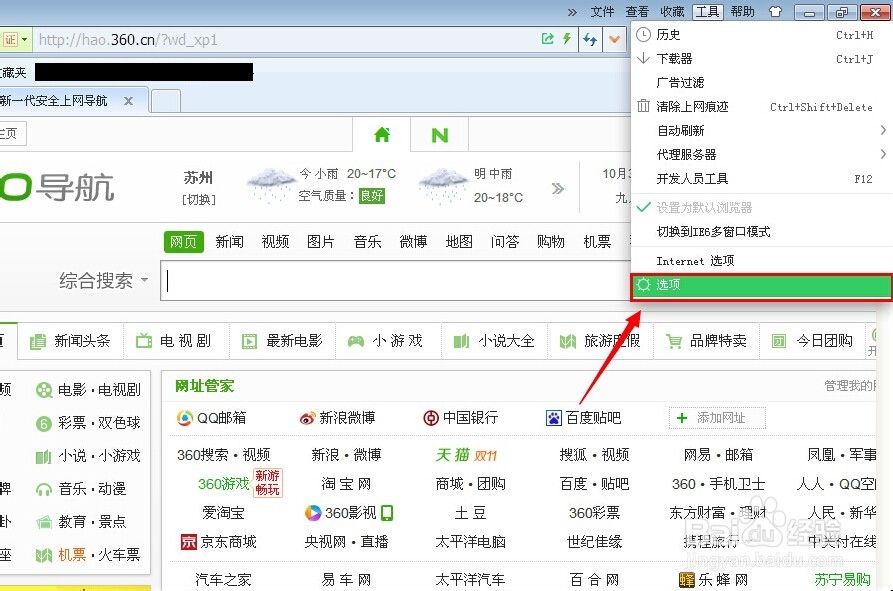Click the share page icon in address bar

coord(547,39)
